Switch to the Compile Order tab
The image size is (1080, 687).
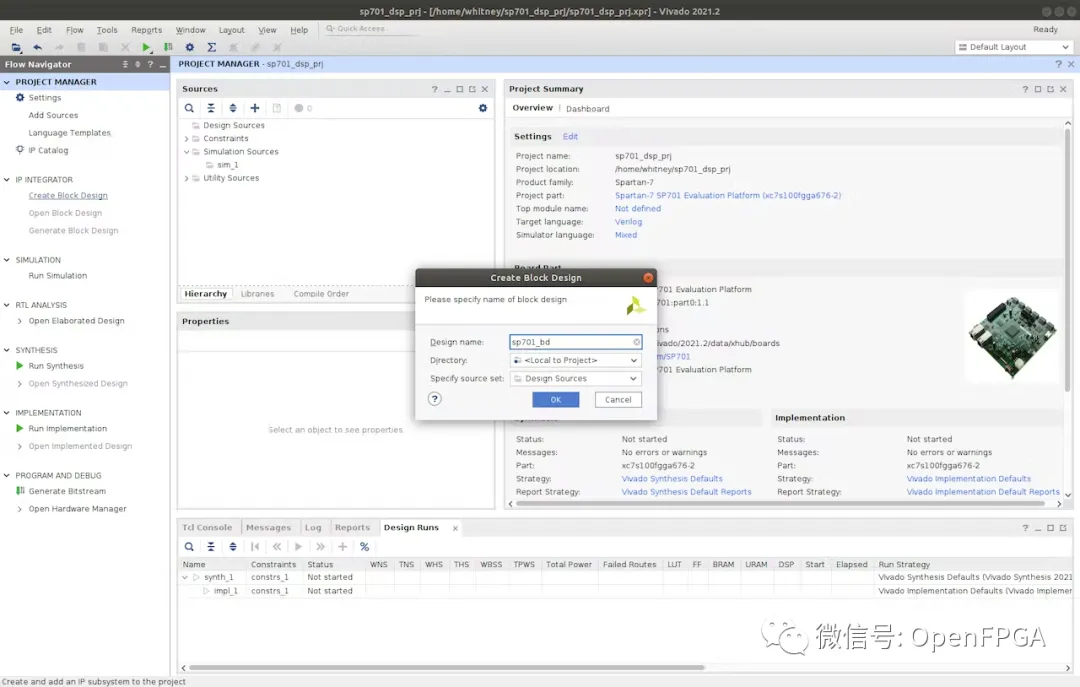(321, 294)
